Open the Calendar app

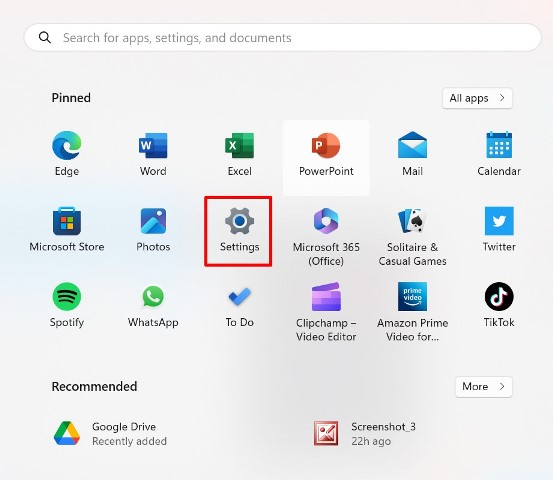pos(499,146)
